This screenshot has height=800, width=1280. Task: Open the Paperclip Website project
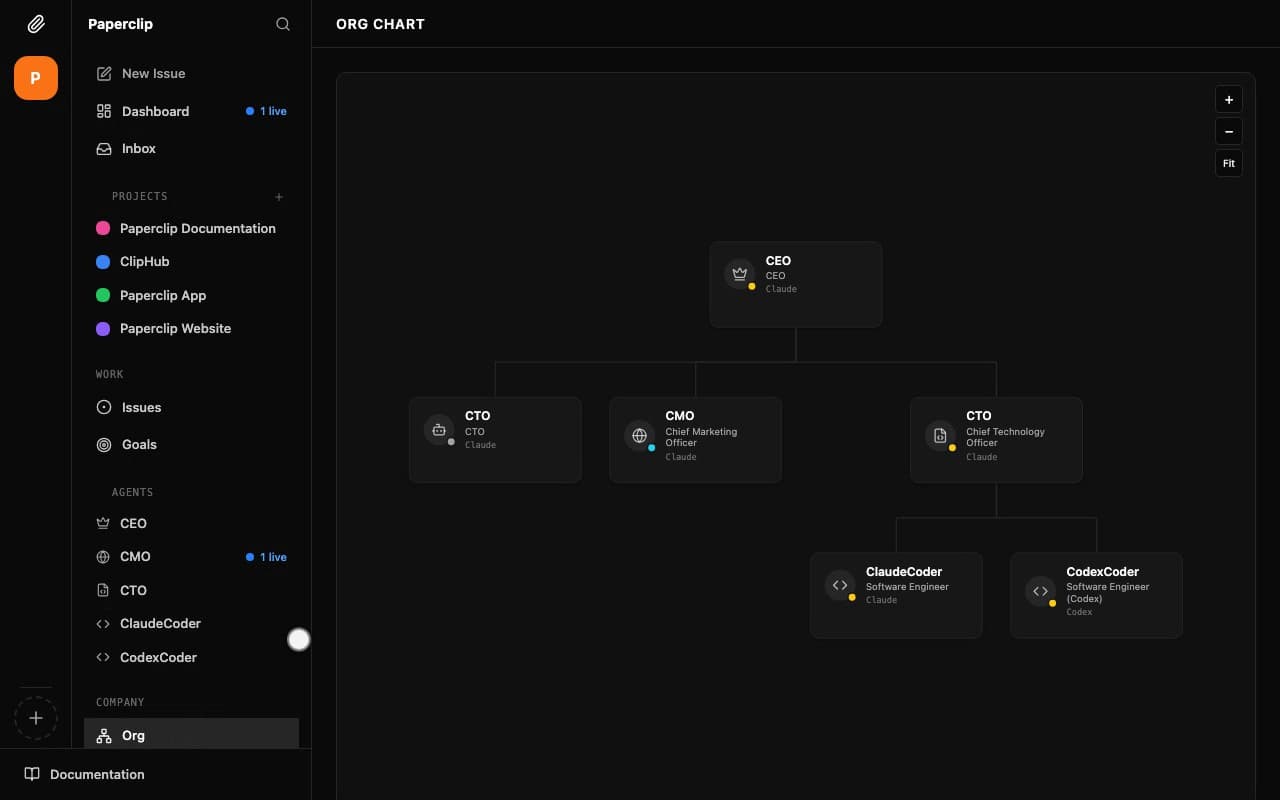191,328
